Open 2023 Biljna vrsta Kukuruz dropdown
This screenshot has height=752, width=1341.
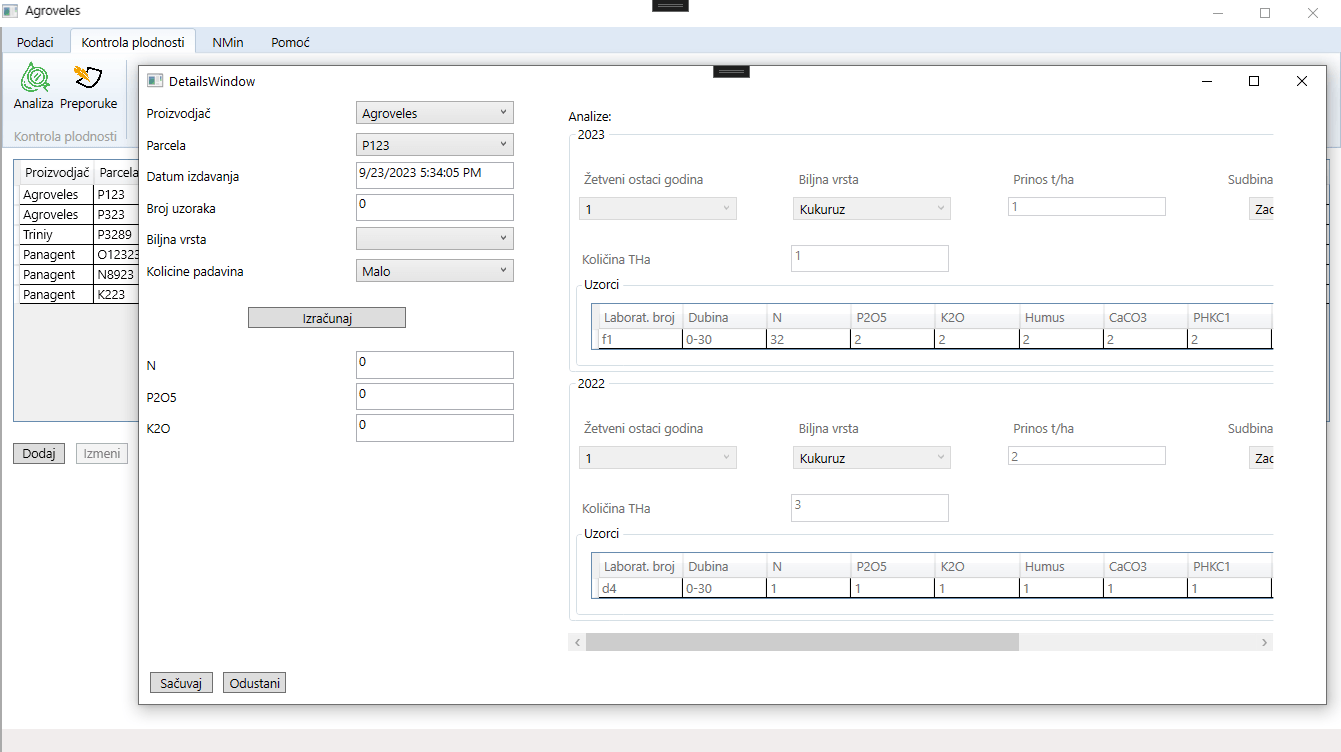[x=872, y=209]
